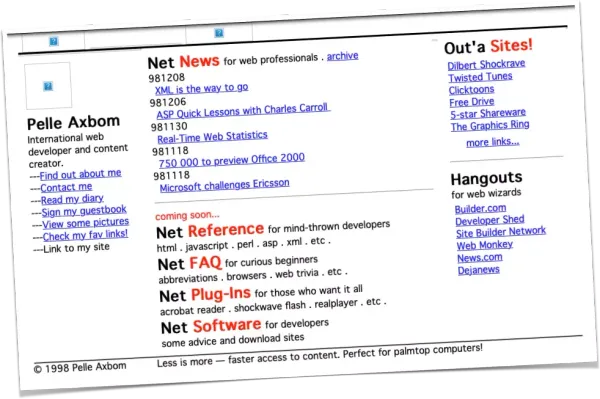This screenshot has width=600, height=399.
Task: Click the date '981208'
Action: pyautogui.click(x=167, y=78)
